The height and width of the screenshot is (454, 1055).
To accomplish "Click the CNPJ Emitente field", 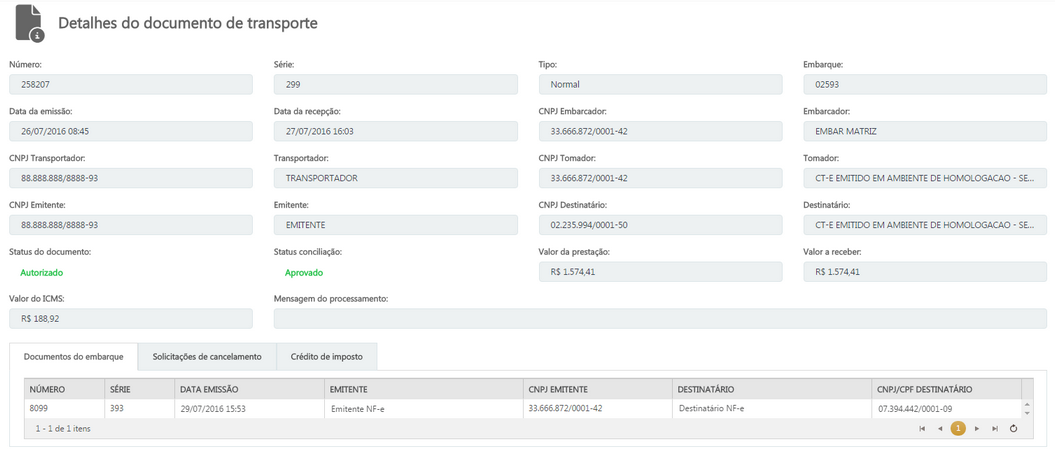I will pyautogui.click(x=131, y=225).
